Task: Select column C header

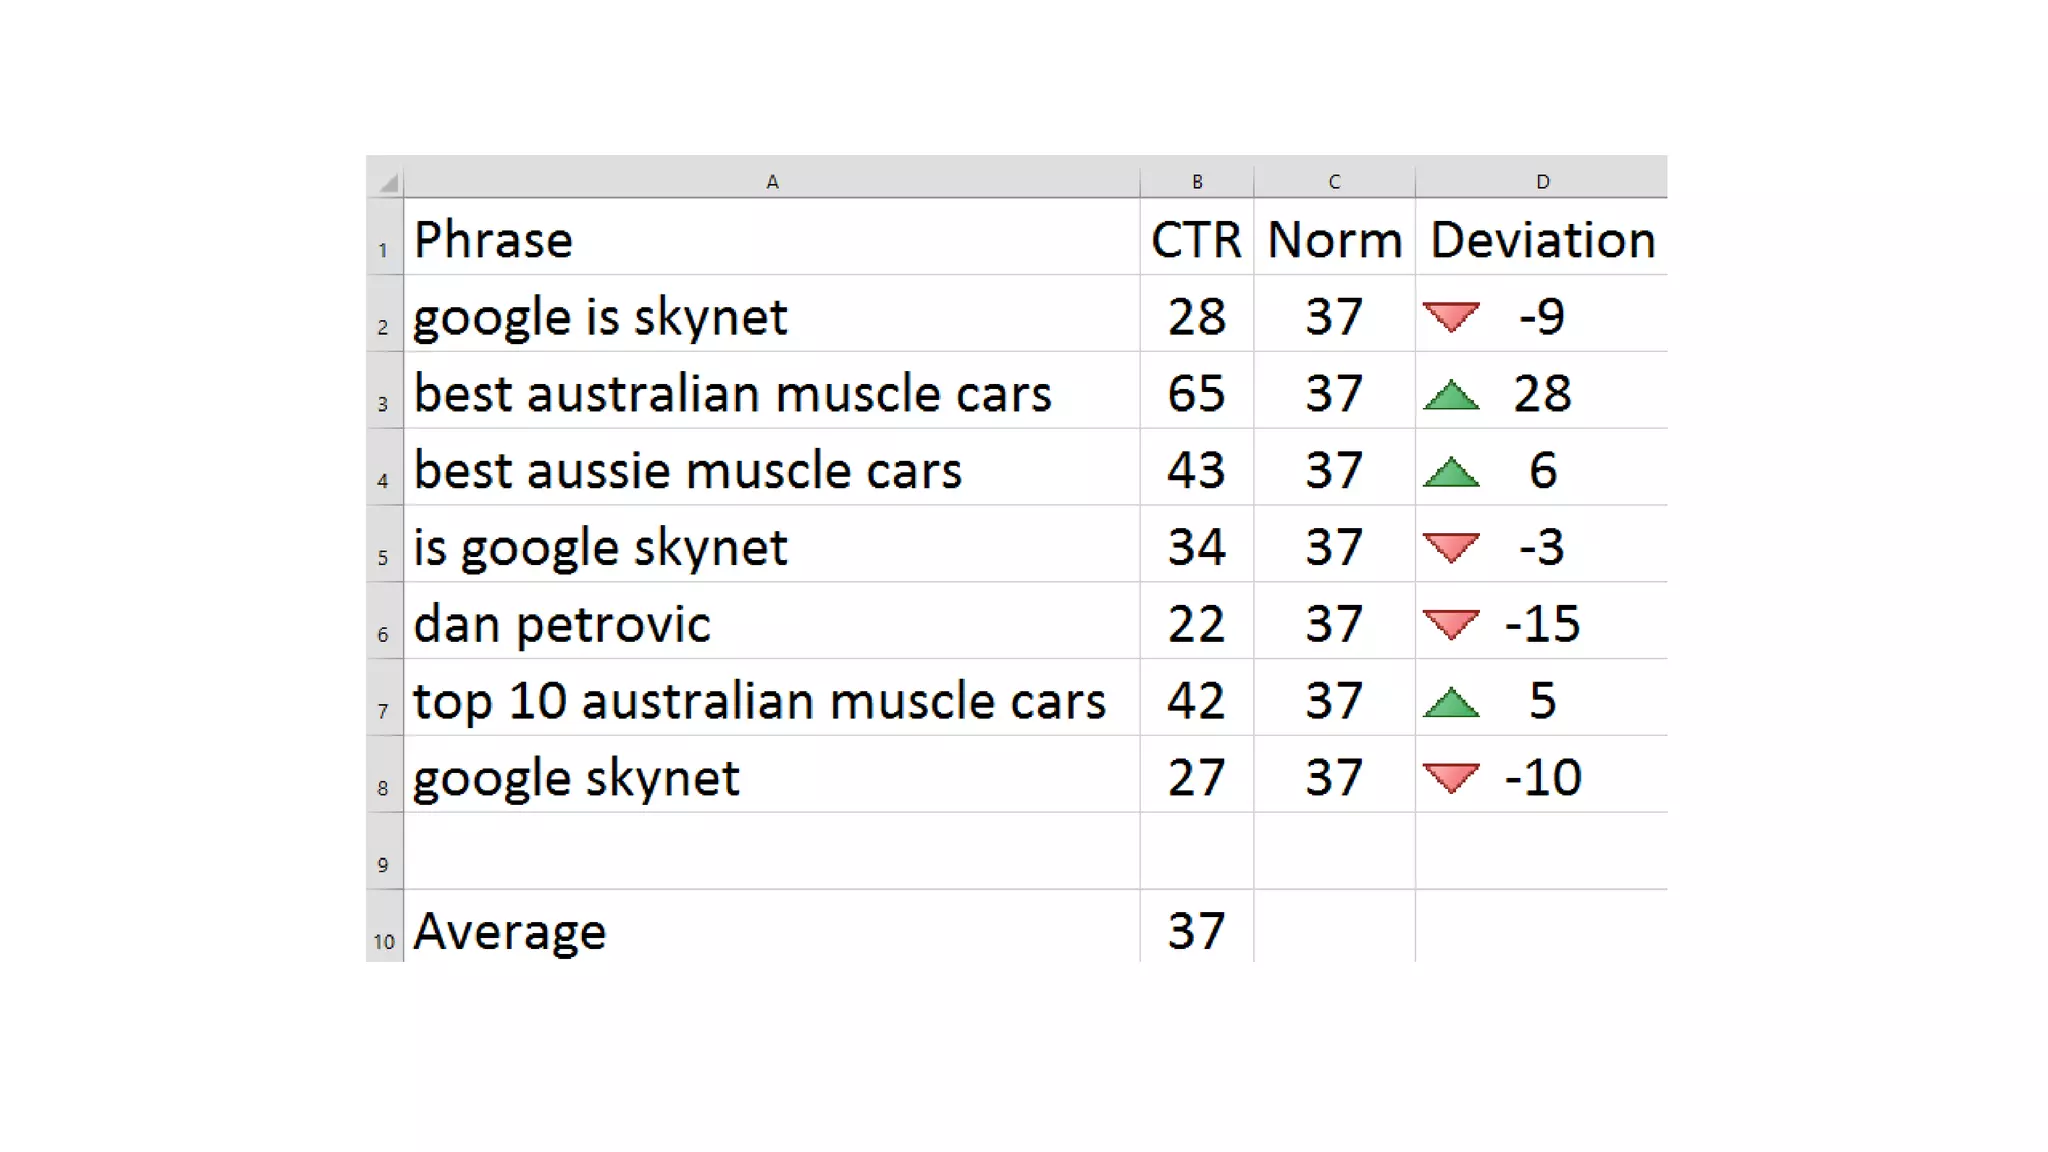Action: pos(1334,181)
